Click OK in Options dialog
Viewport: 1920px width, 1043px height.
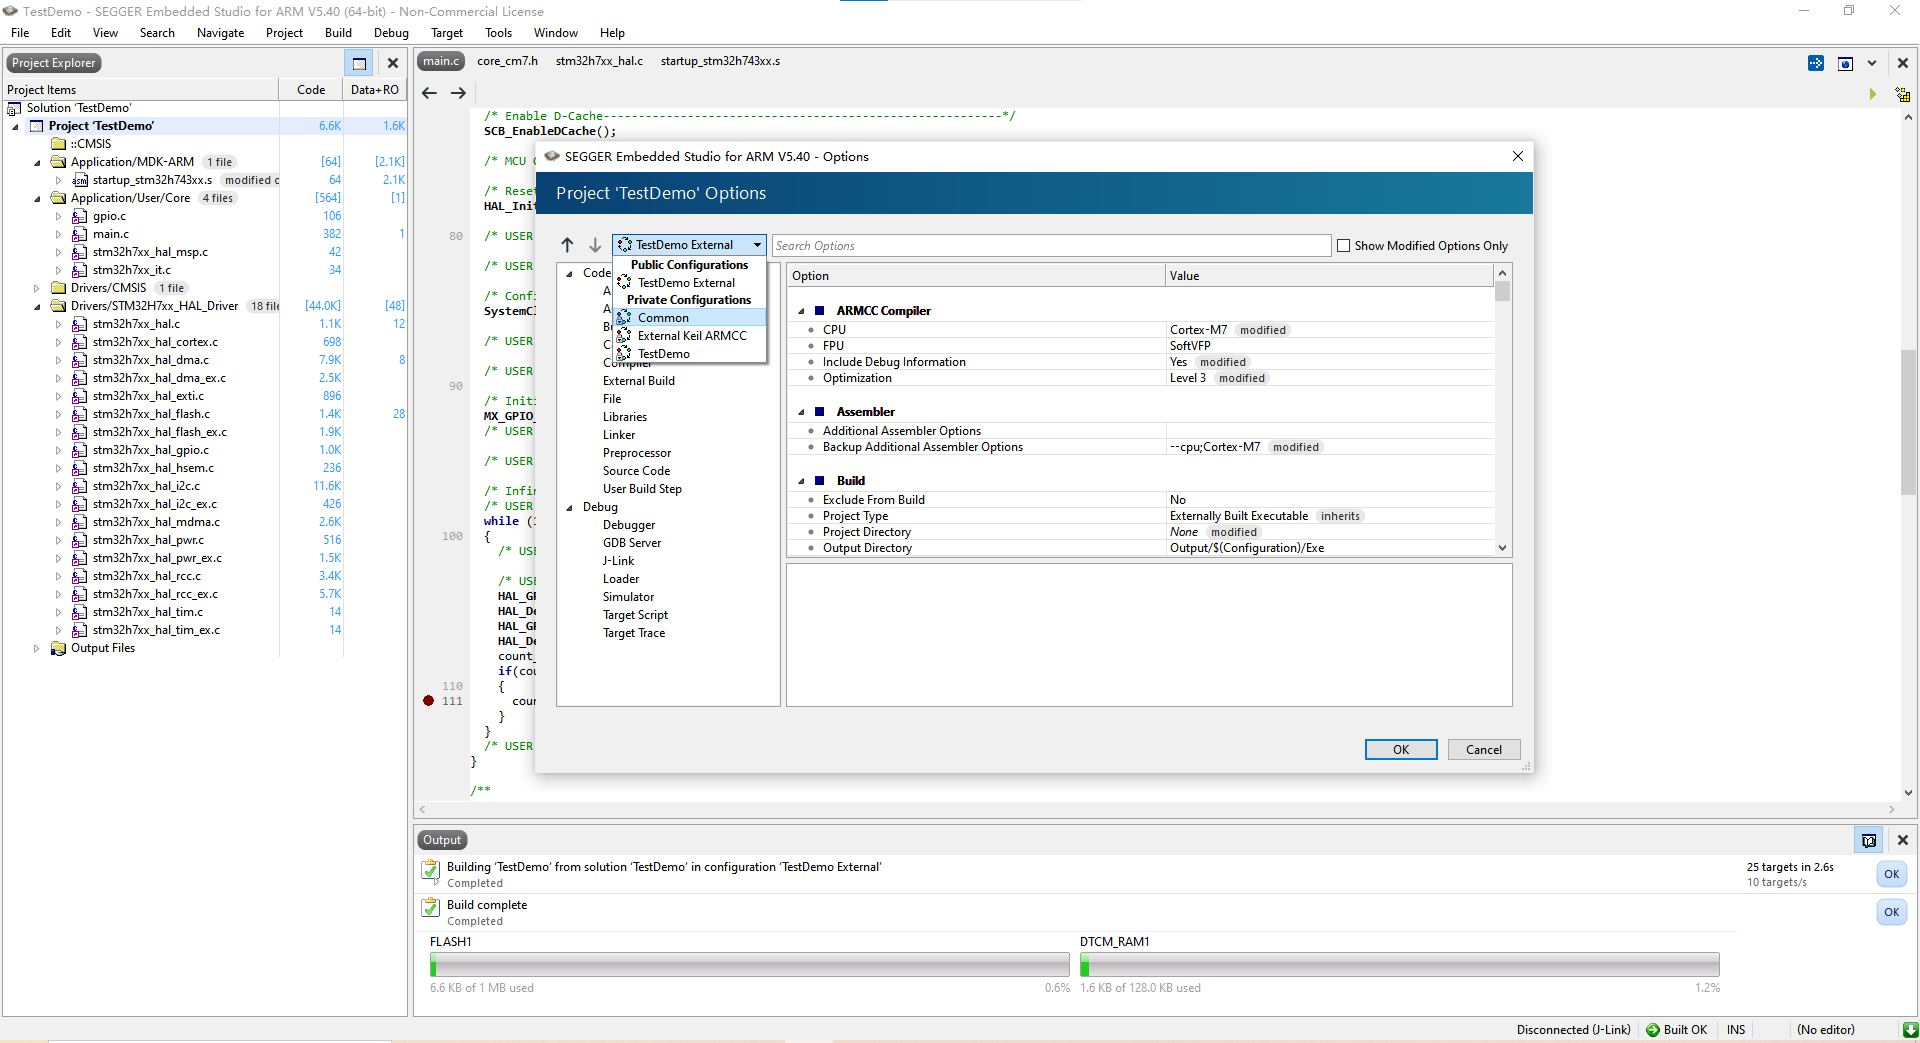1401,750
